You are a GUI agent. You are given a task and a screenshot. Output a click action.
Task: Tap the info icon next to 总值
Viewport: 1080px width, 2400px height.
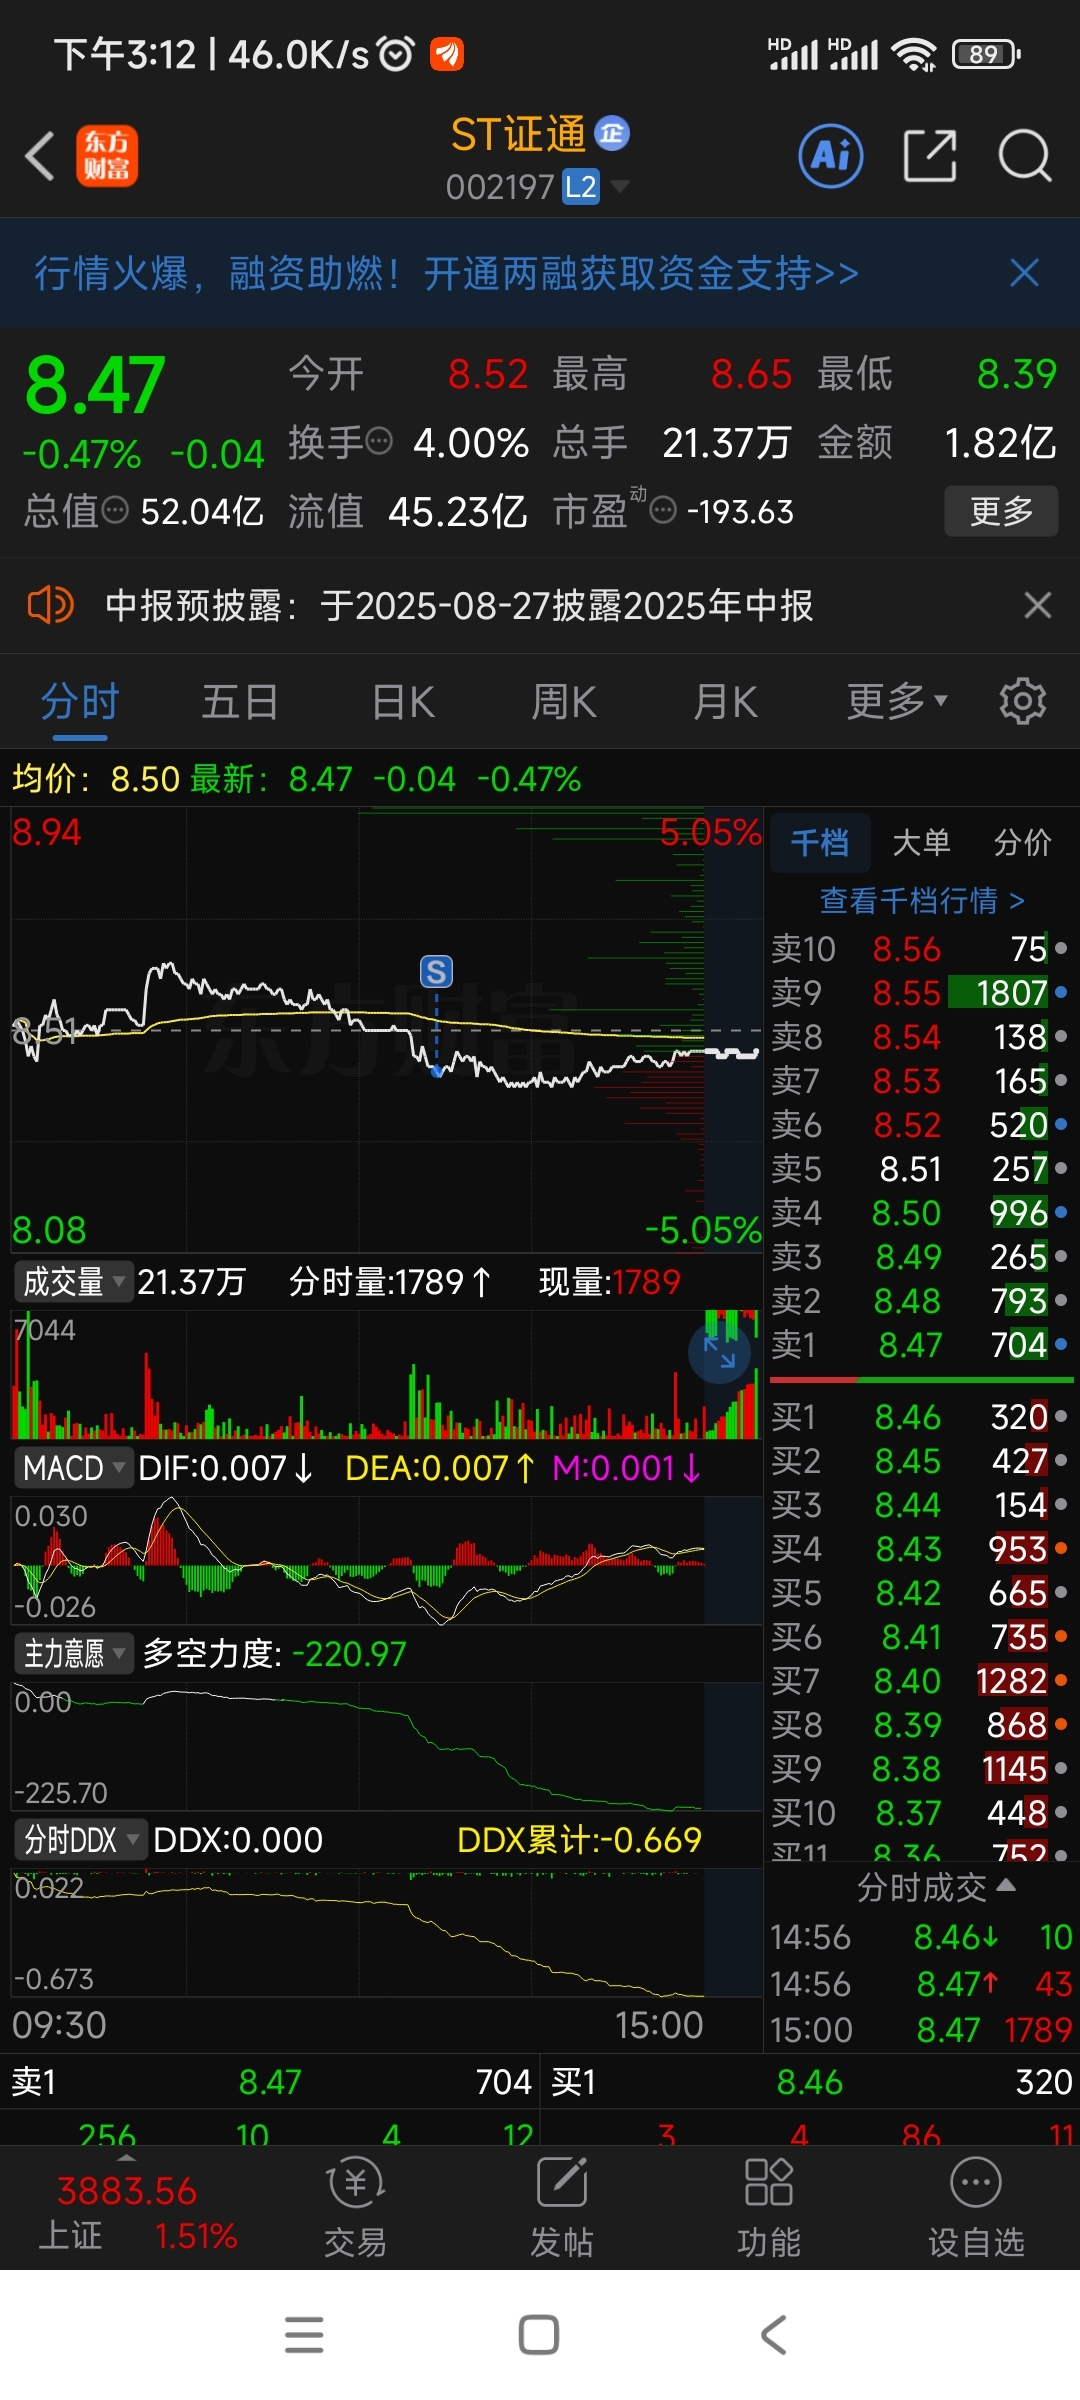pos(116,511)
